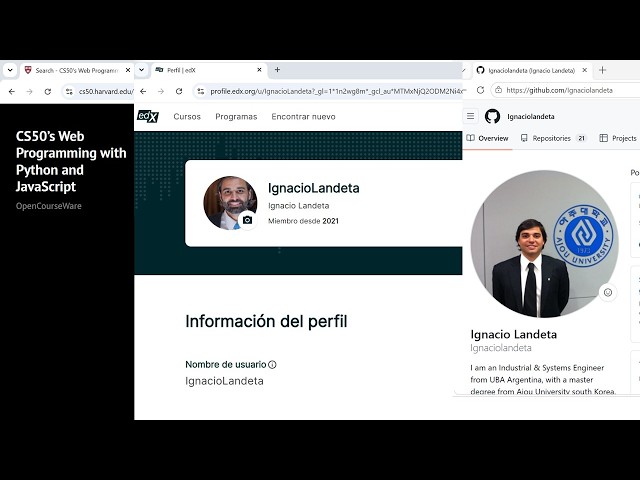Focus the github.com/Ignaciolandeta address bar
640x480 pixels.
565,90
